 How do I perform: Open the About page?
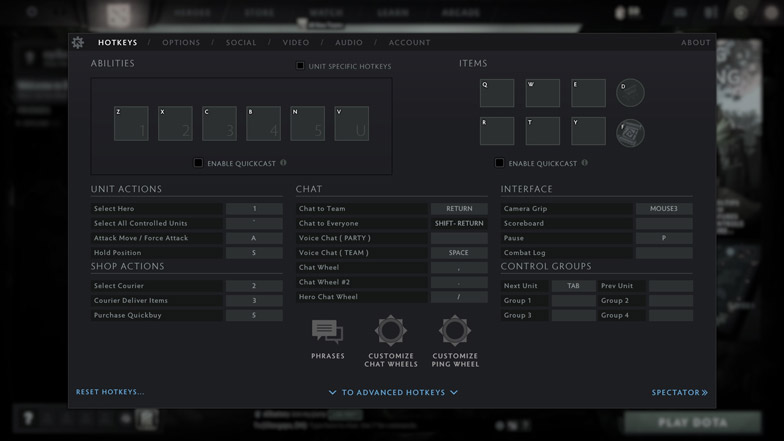[x=696, y=42]
